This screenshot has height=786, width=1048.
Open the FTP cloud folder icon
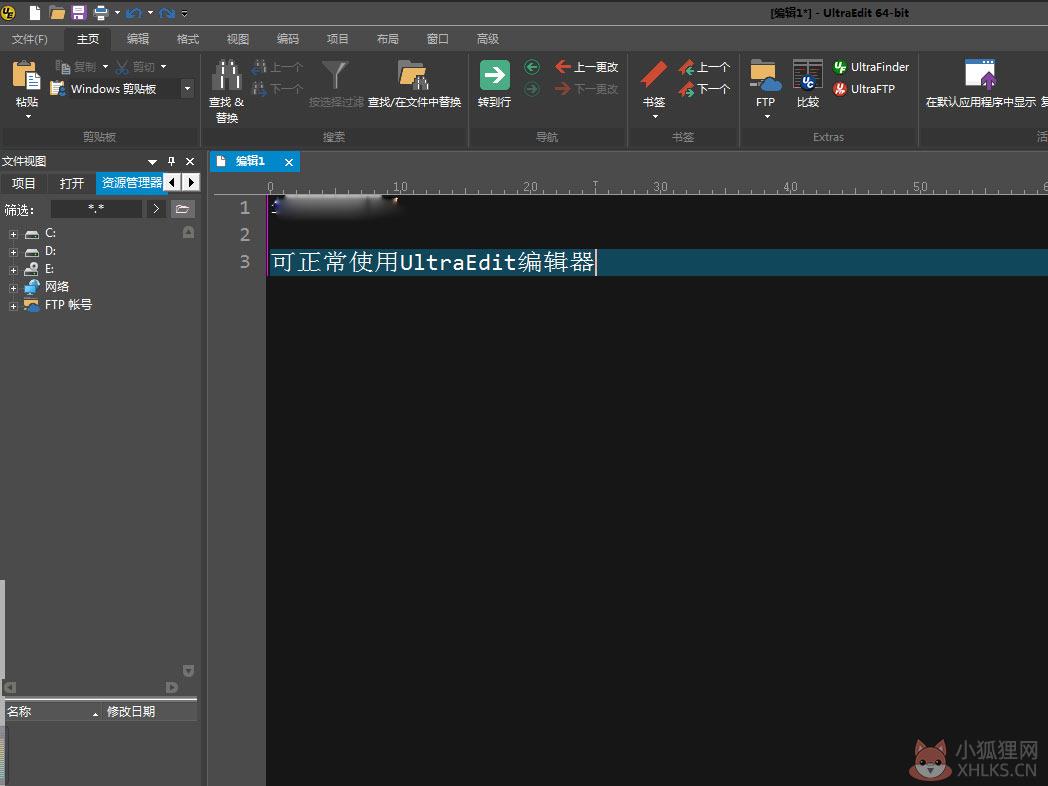[x=765, y=75]
